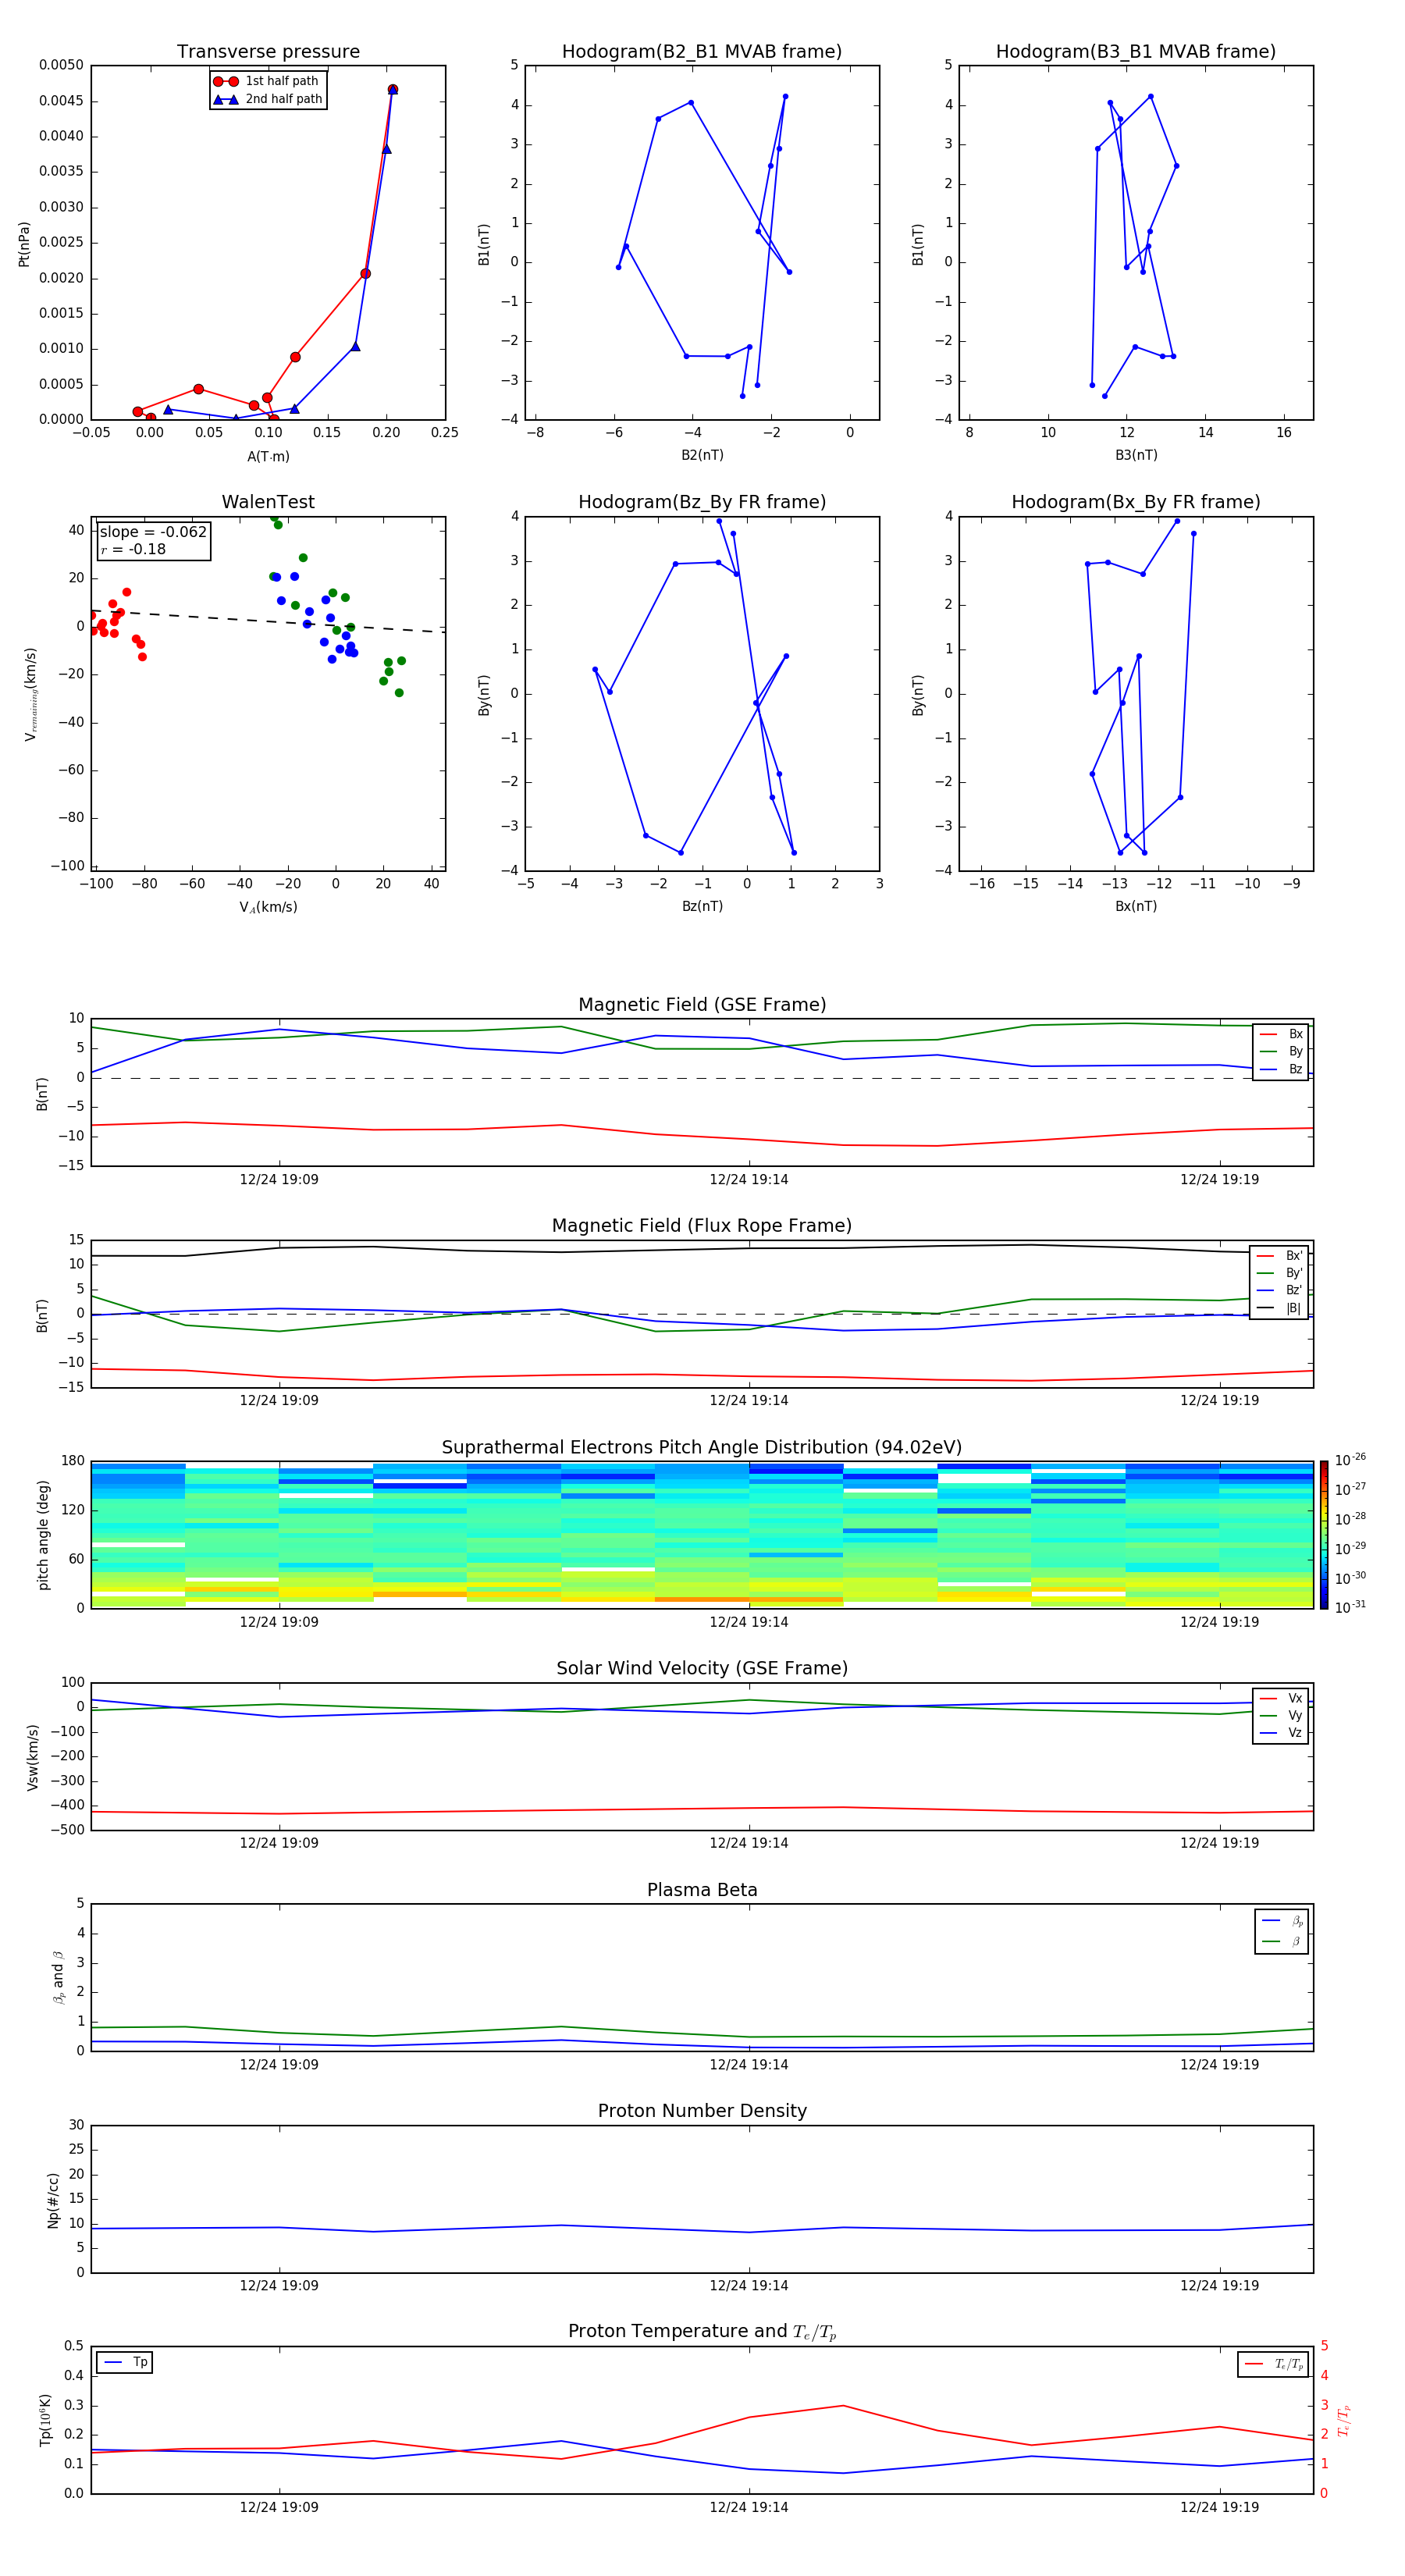Screen dimensions: 1405x2576
Task: Click '12/24 19:19' tick under temperature plot
Action: point(1219,2507)
